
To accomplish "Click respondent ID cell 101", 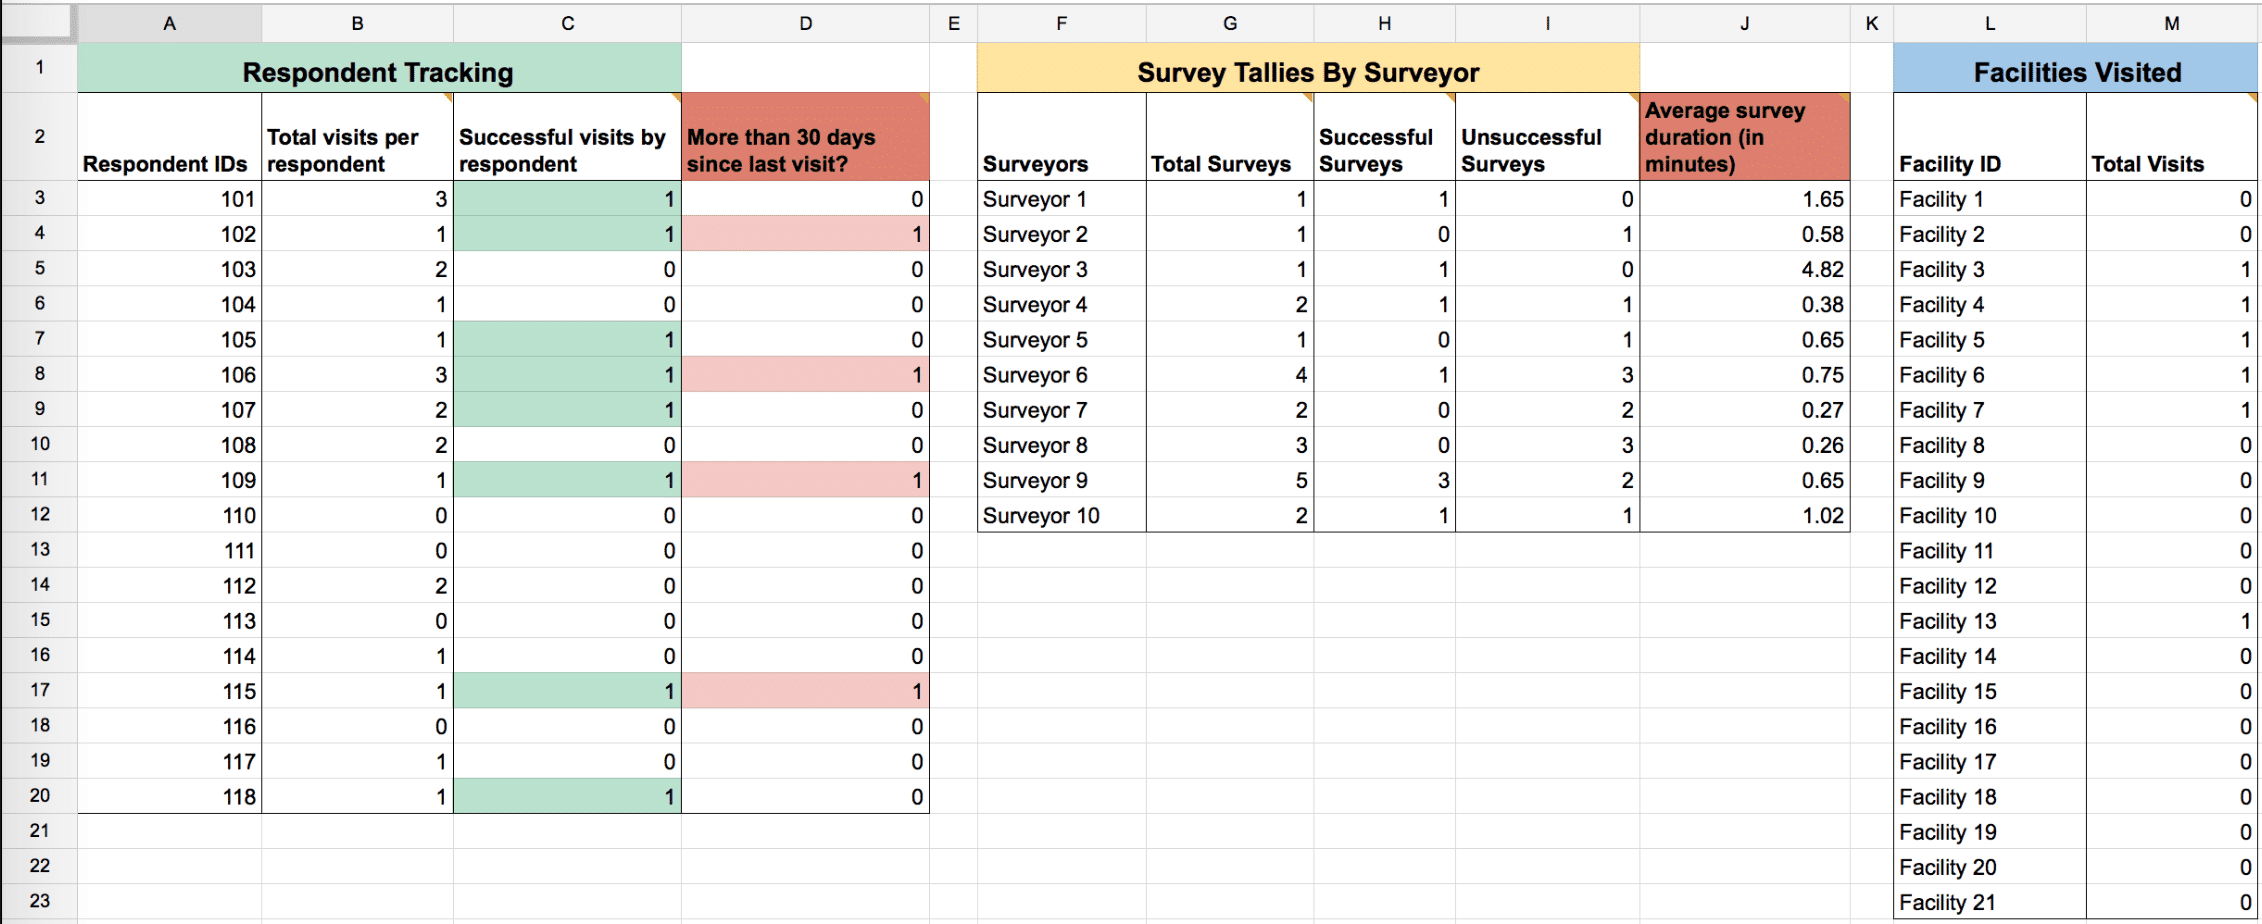I will 169,198.
